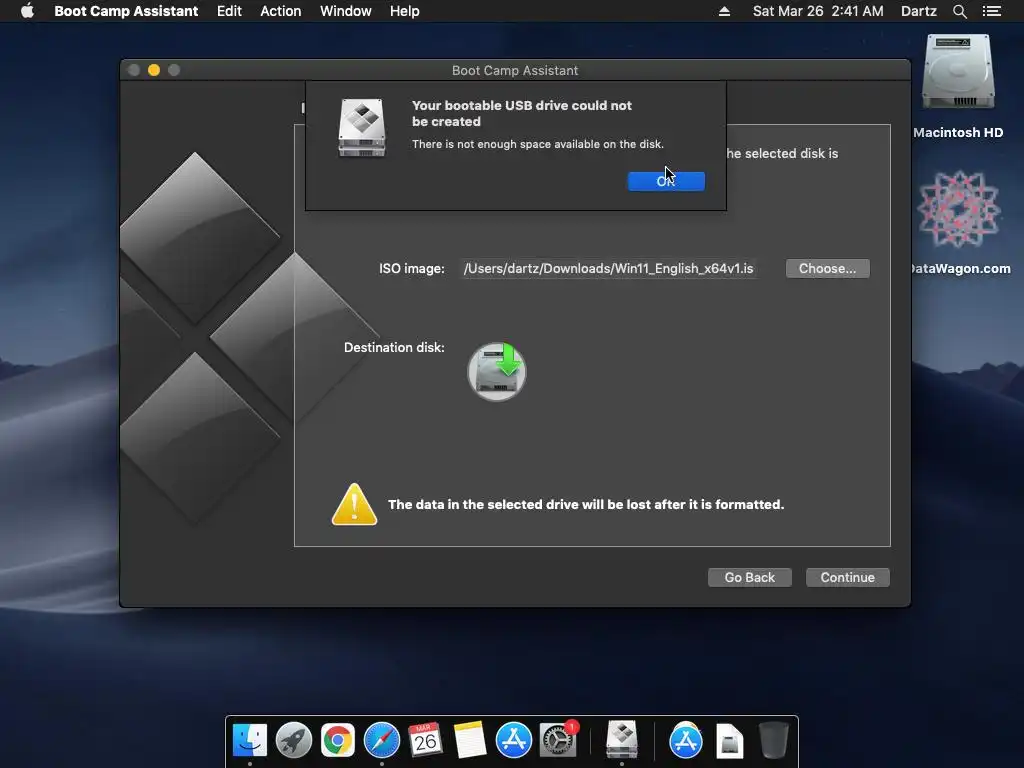Click the ISO image path field
Viewport: 1024px width, 768px height.
click(609, 268)
